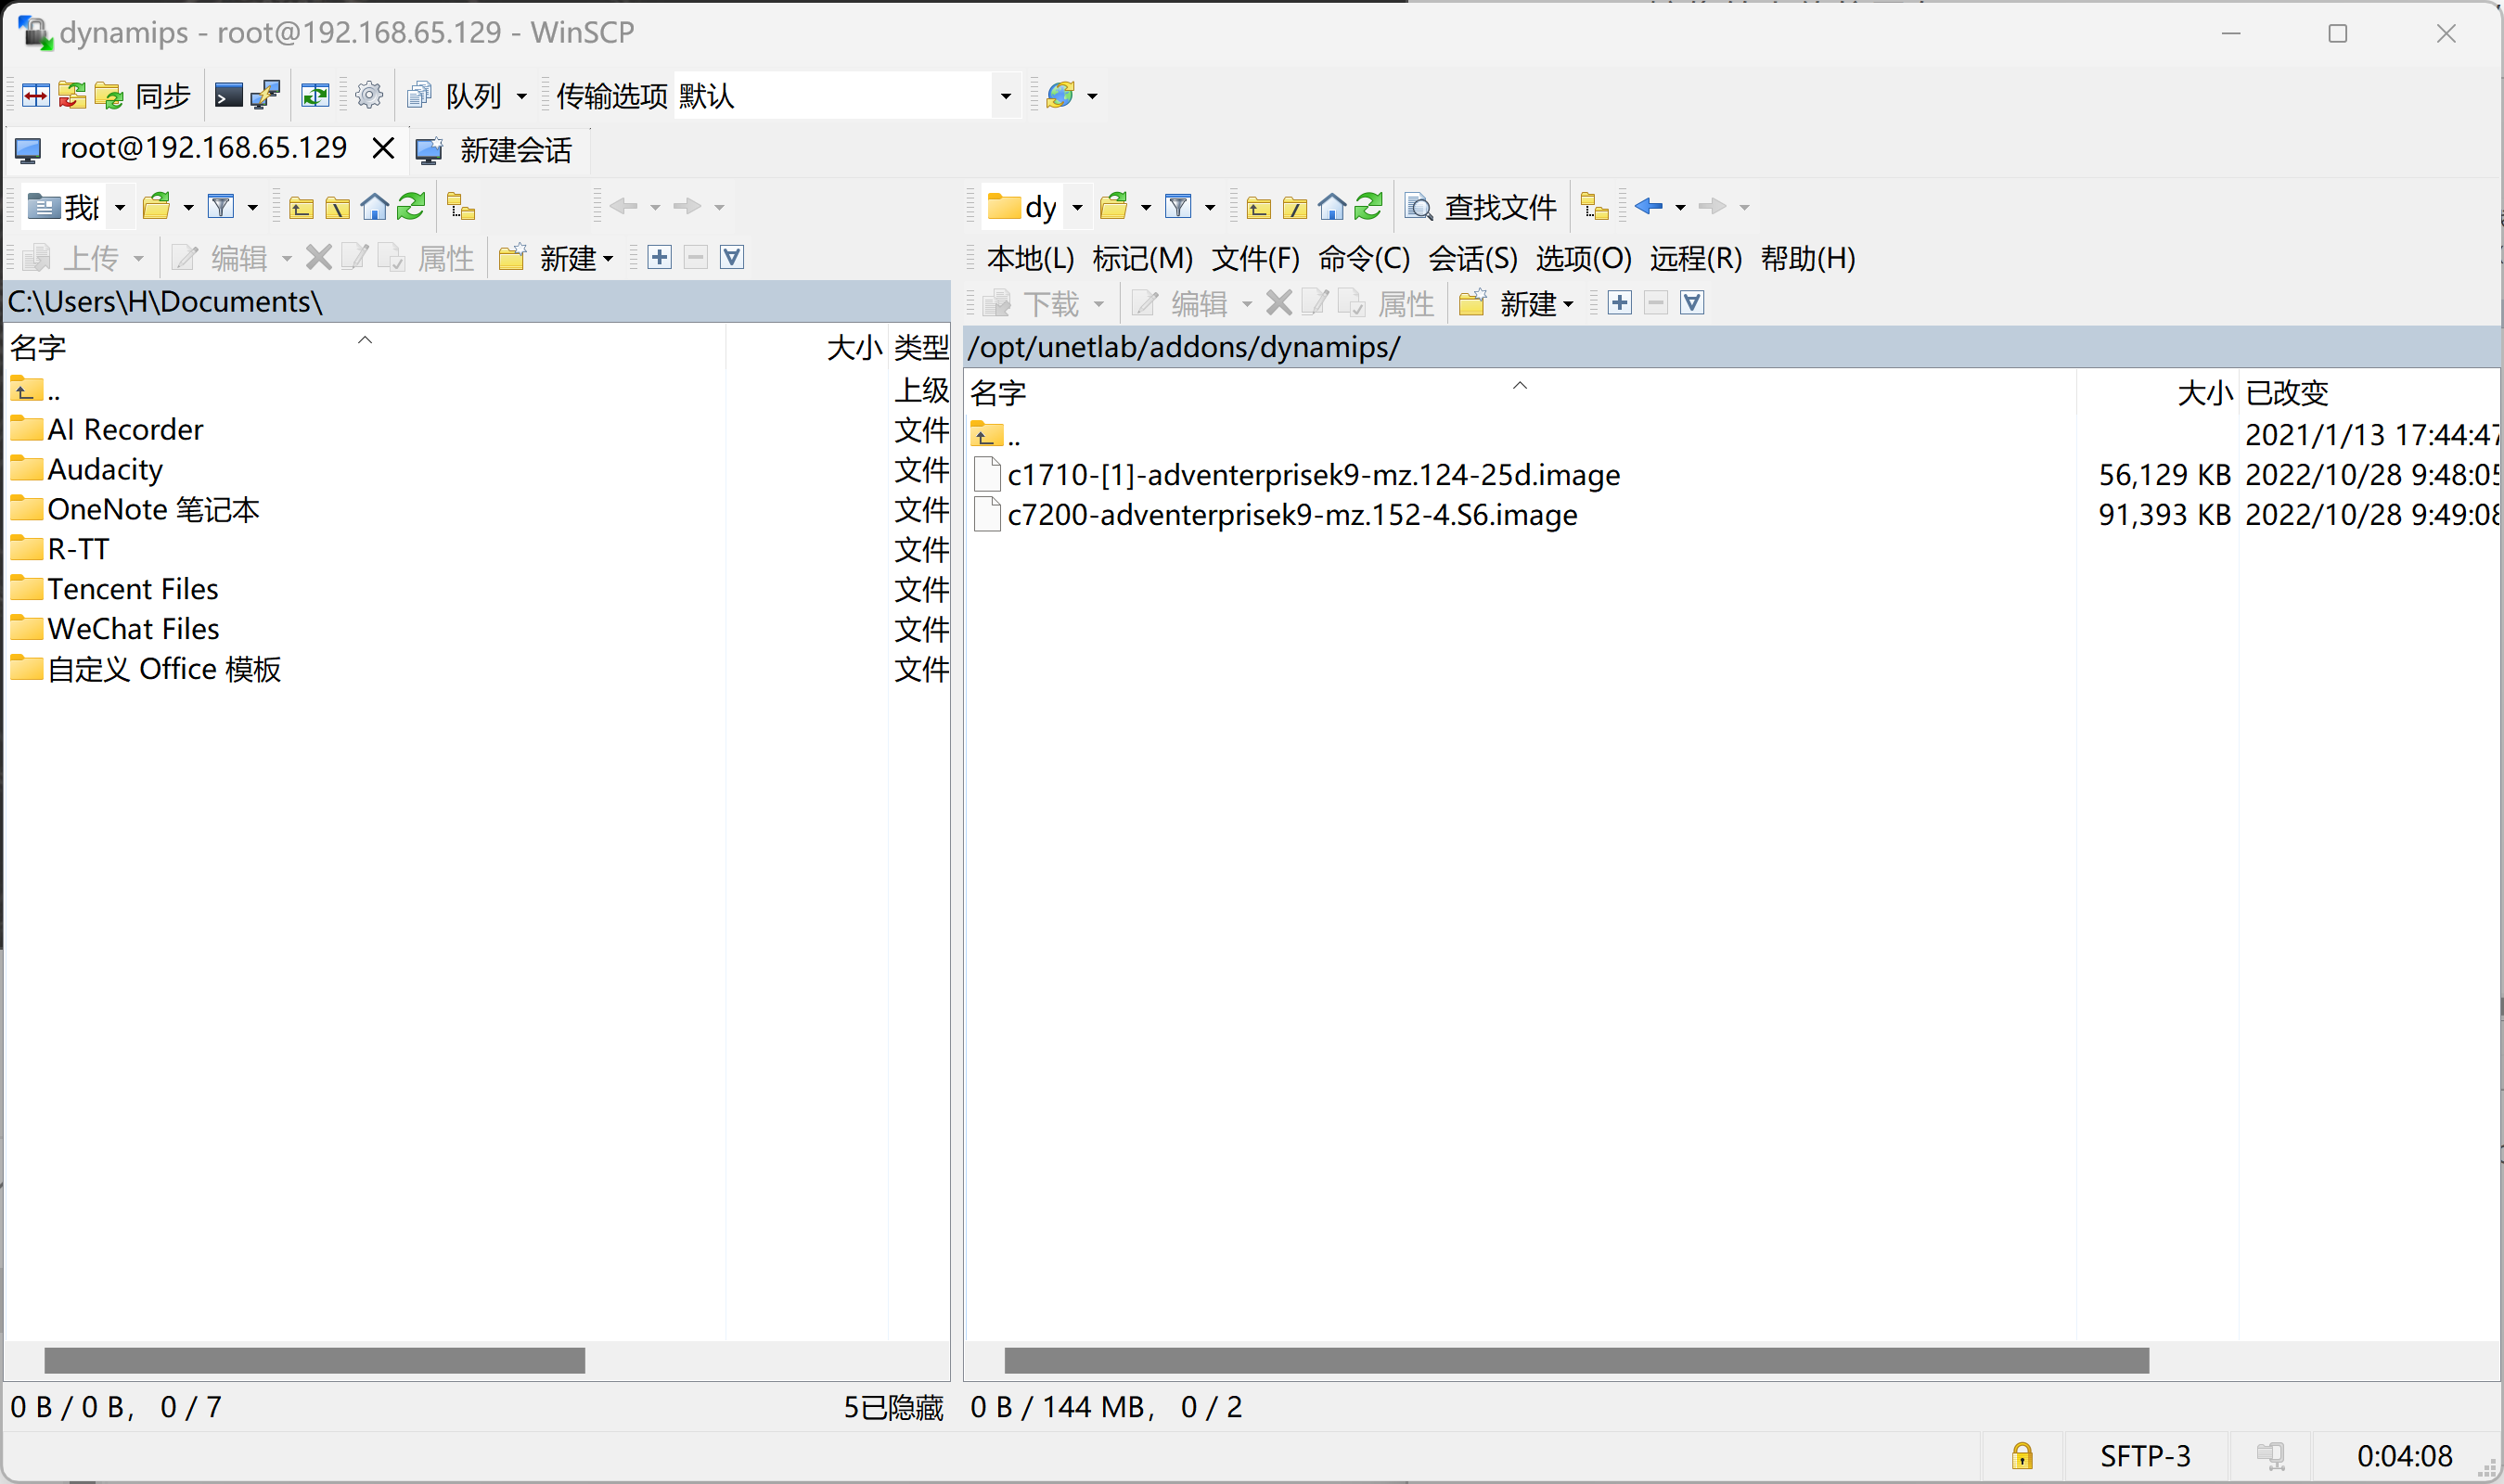Viewport: 2504px width, 1484px height.
Task: Sort local panel by 名字 column
Action: [x=364, y=347]
